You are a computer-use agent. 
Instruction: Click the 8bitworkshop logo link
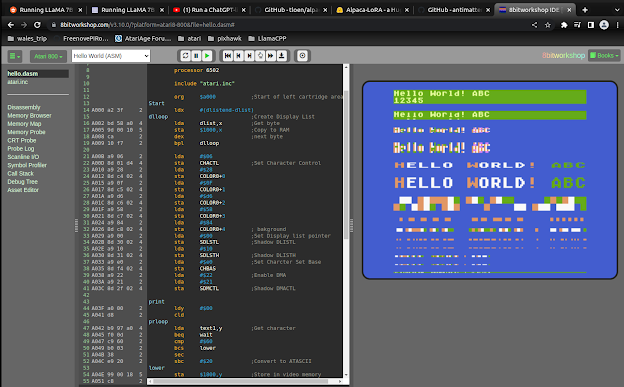564,56
